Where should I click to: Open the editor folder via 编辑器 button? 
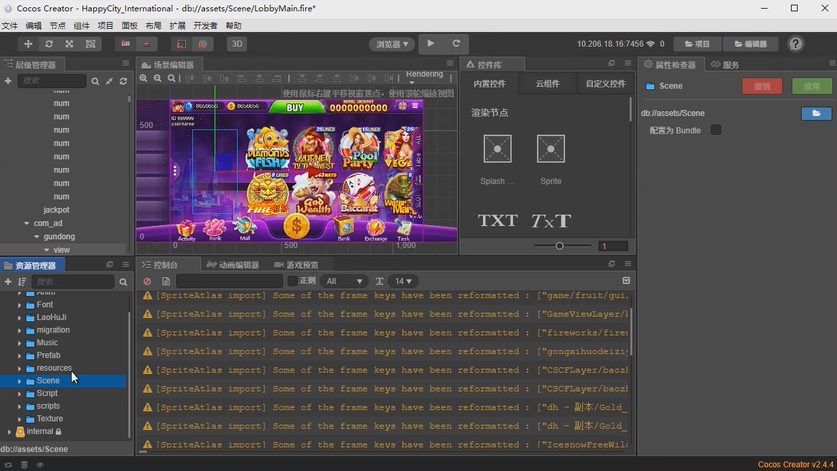tap(751, 44)
